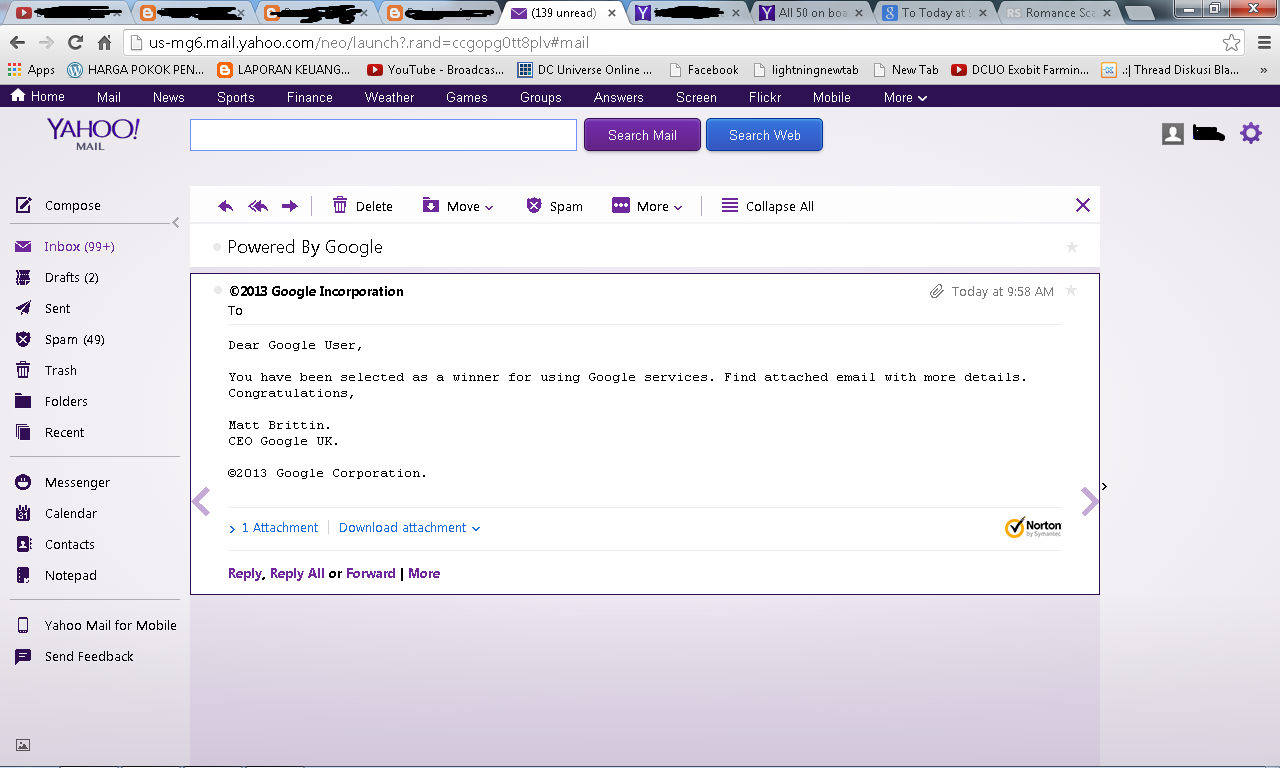Expand Folders in the sidebar
1280x768 pixels.
tap(52, 401)
